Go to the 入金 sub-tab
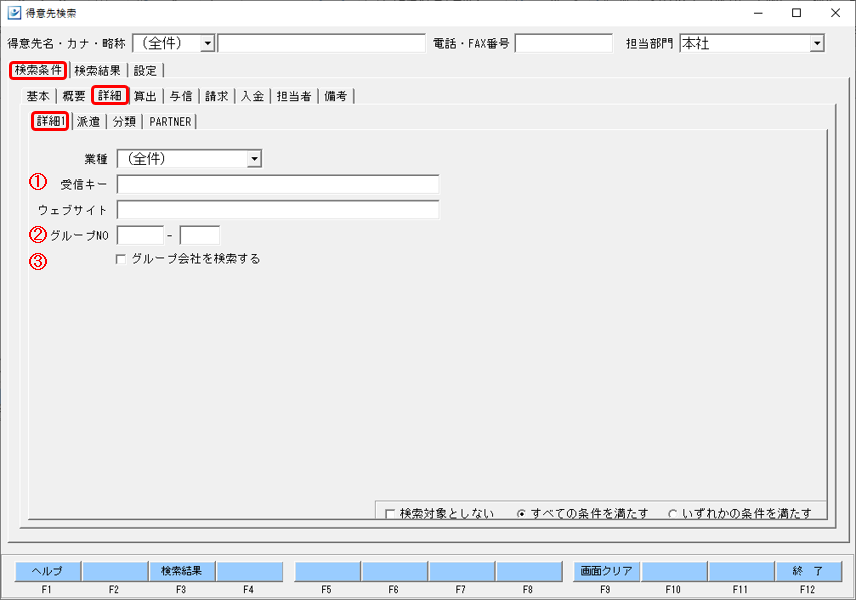This screenshot has height=601, width=856. pos(252,96)
